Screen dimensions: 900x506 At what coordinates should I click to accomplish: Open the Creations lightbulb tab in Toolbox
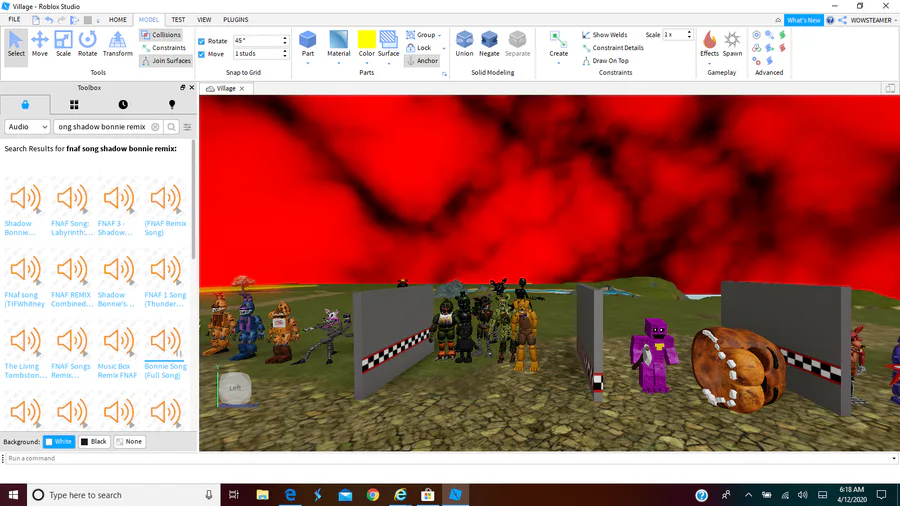point(172,104)
